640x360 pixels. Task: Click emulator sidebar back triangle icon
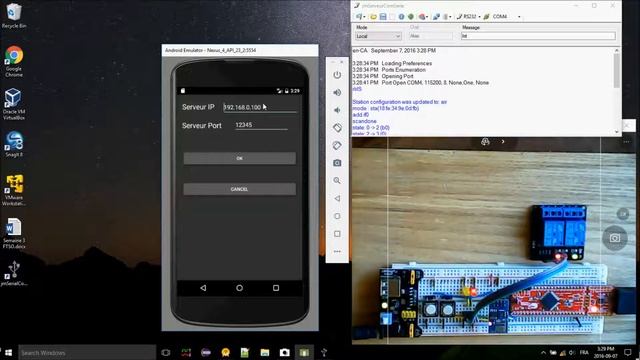click(x=337, y=198)
